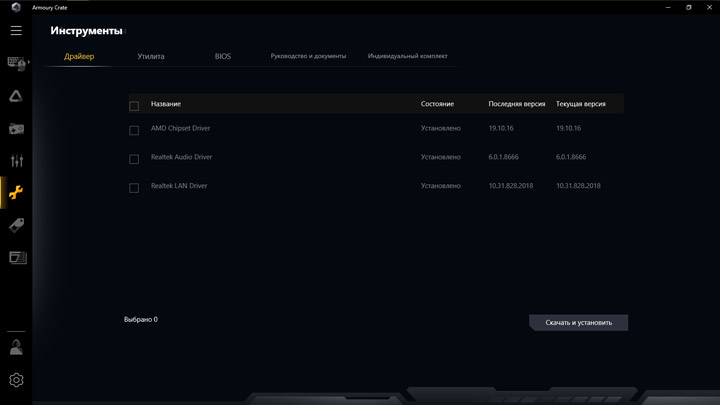
Task: Switch to the Драйвер tab
Action: 79,56
